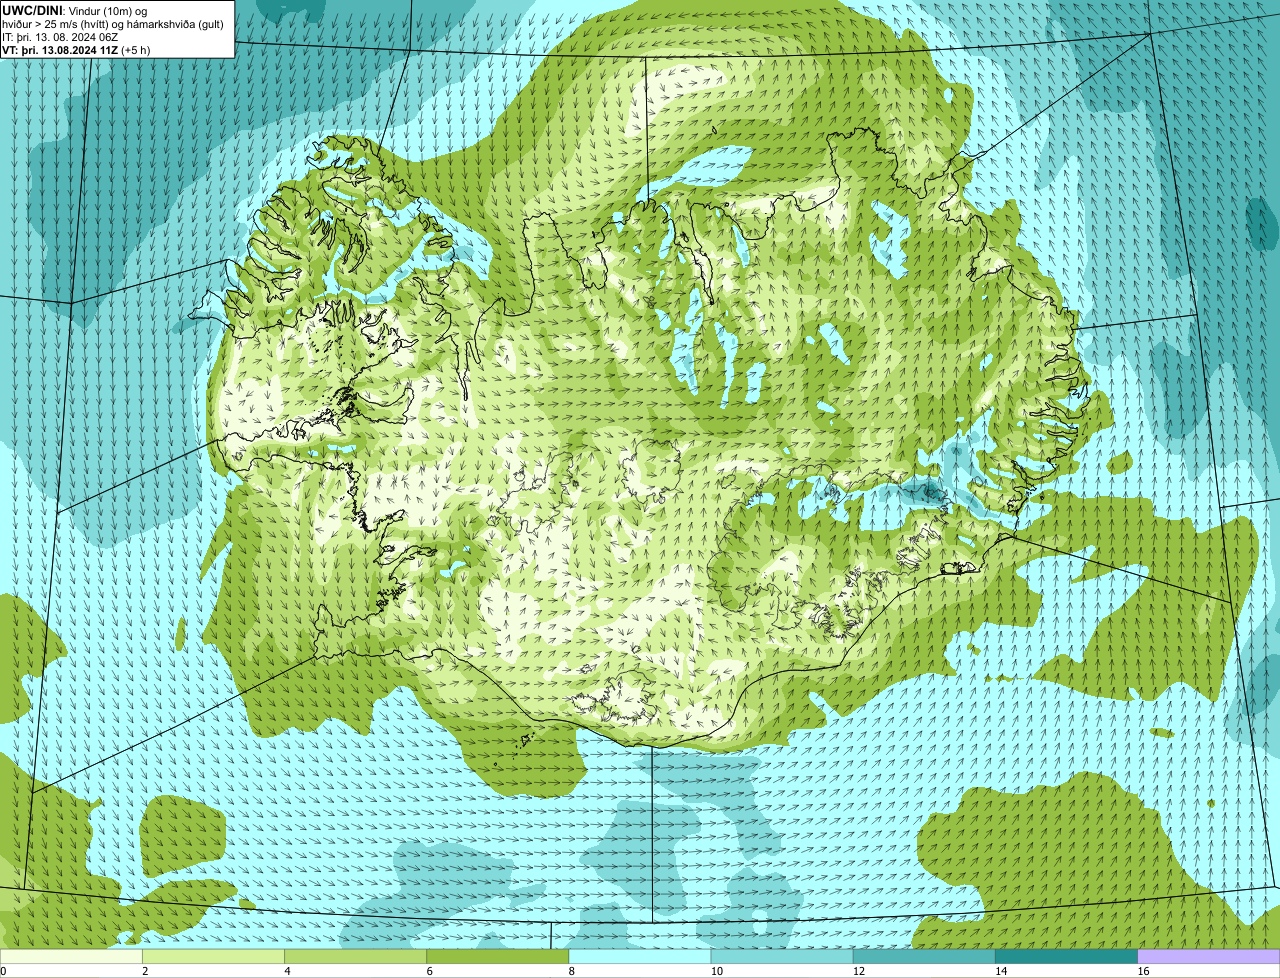Click the legend scale label 0

(x=3, y=971)
